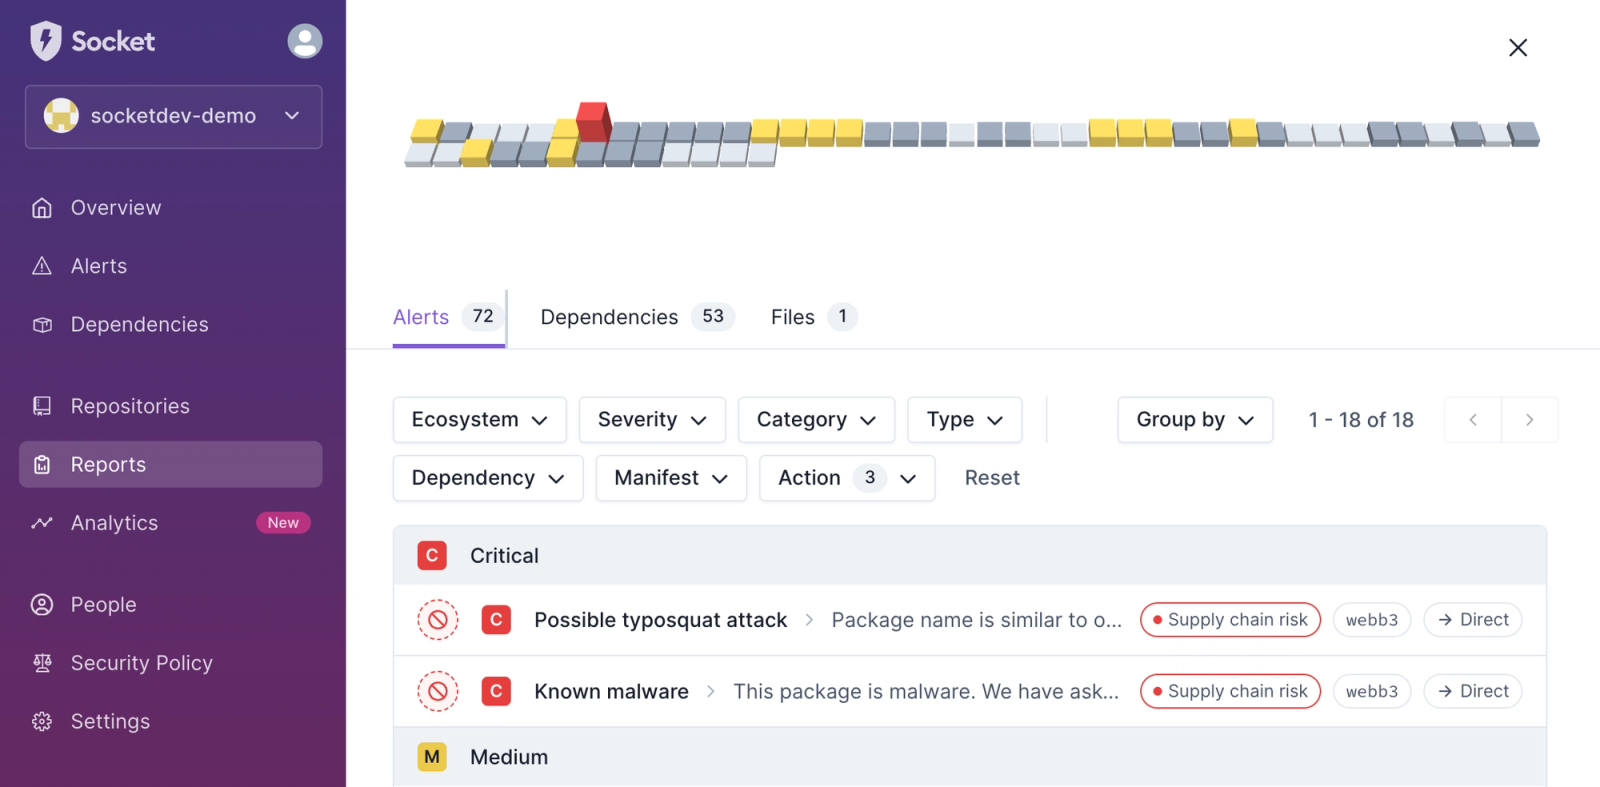This screenshot has height=787, width=1600.
Task: Click the Dependencies box icon
Action: tap(42, 325)
